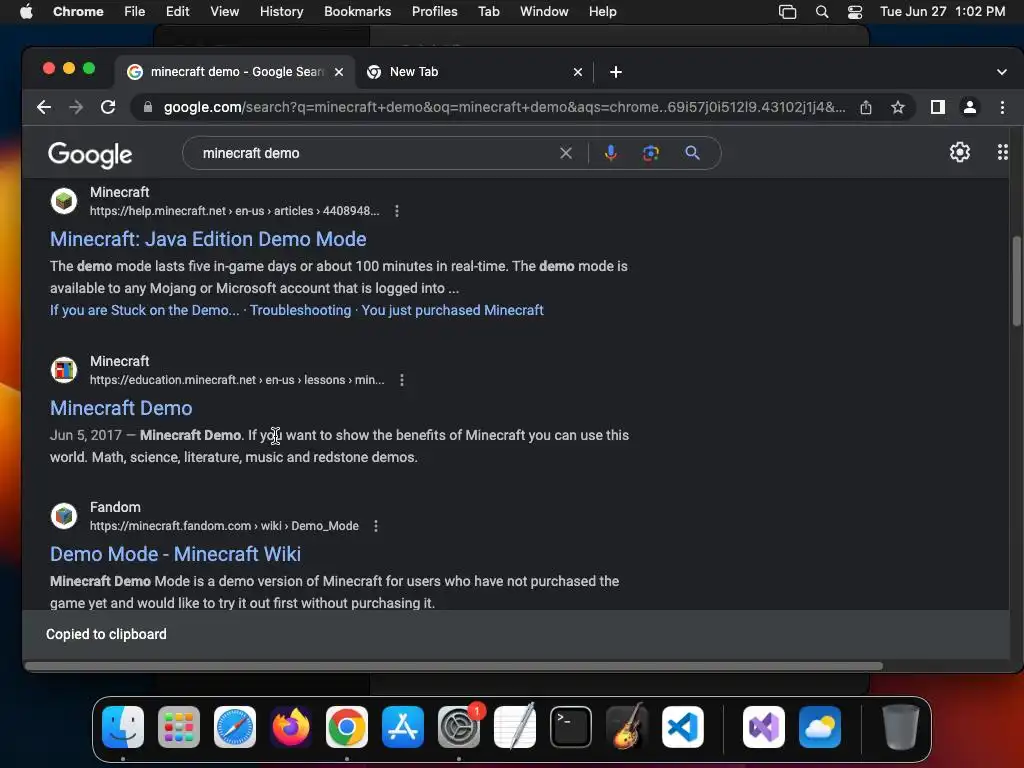Open Minecraft: Java Edition Demo Mode result
The height and width of the screenshot is (768, 1024).
pos(208,239)
